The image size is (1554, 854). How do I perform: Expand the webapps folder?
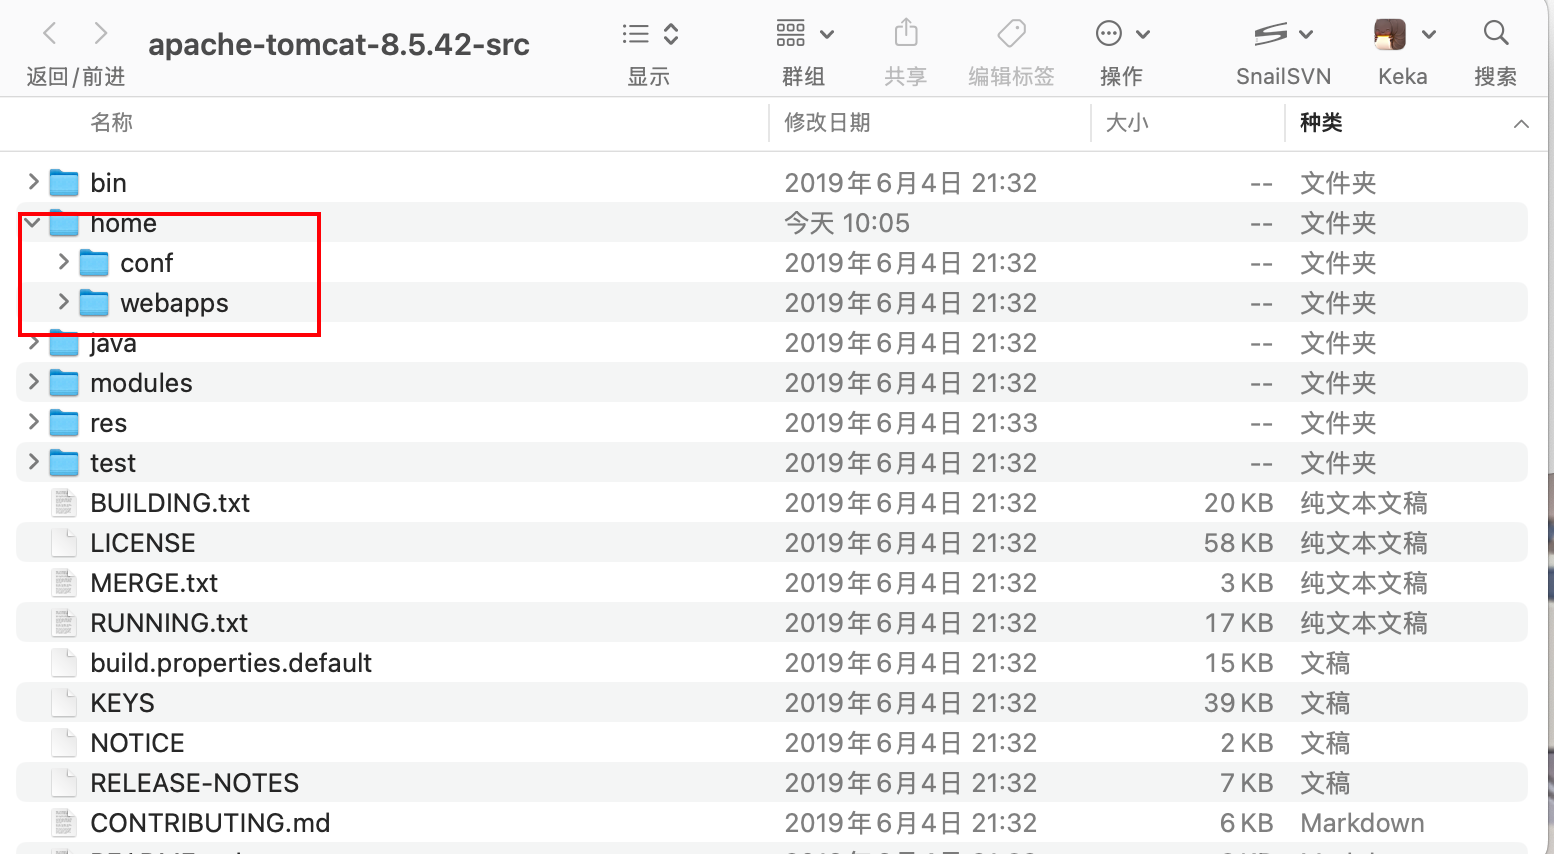(64, 302)
